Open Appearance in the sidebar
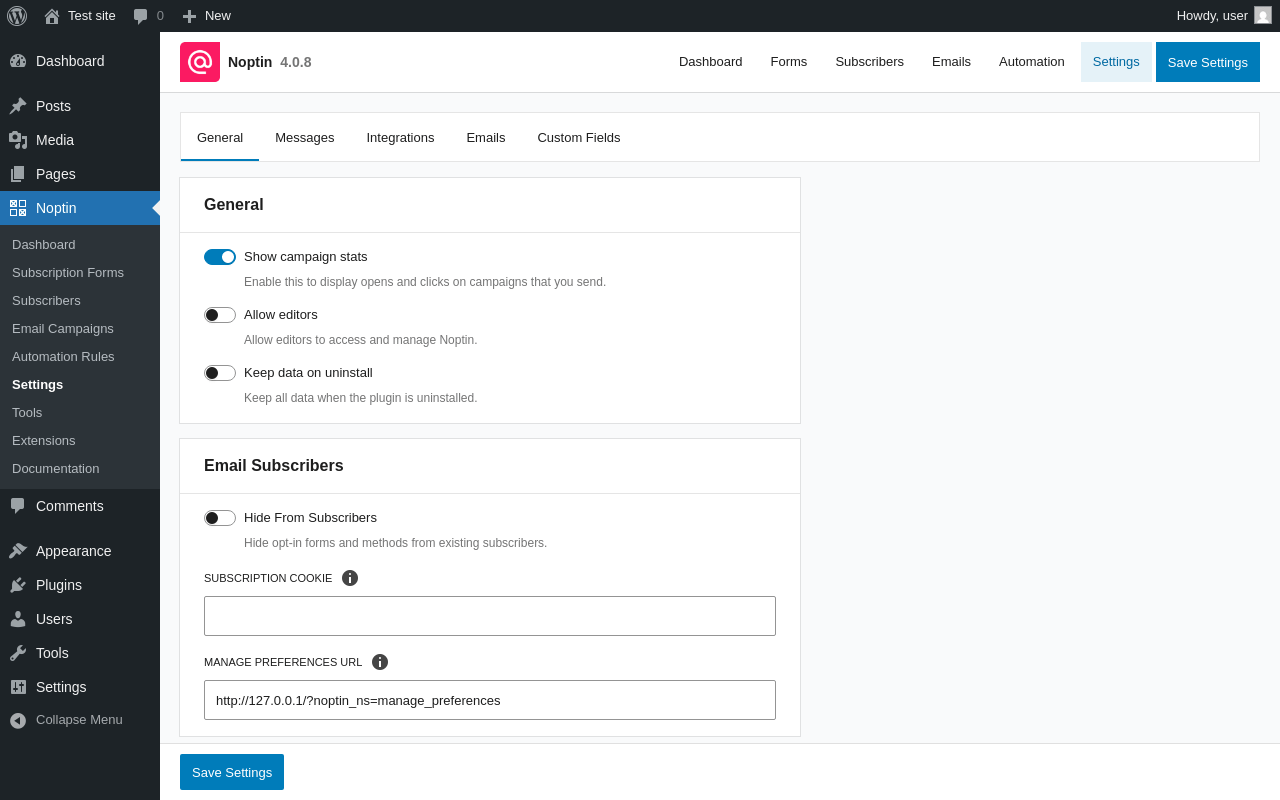 [73, 551]
